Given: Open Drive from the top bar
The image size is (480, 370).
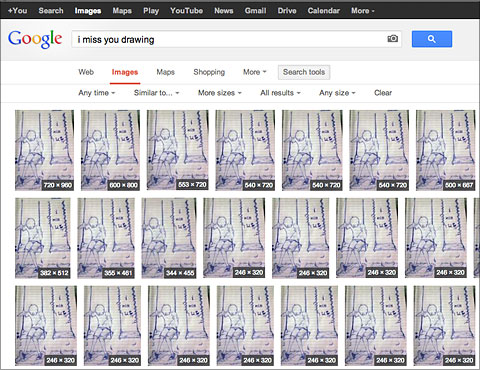Looking at the screenshot, I should coord(287,11).
